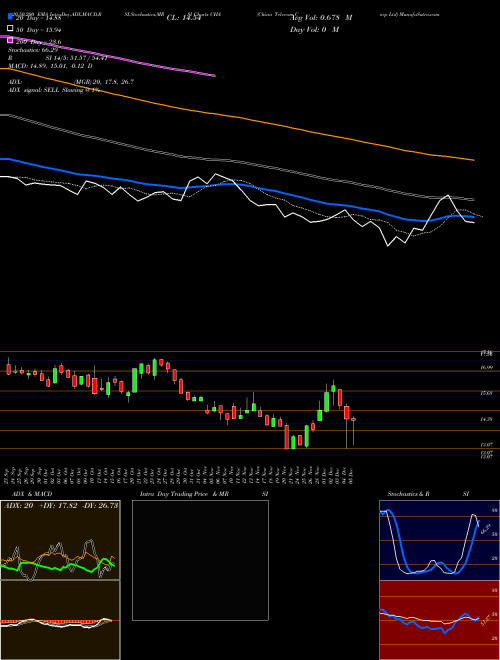Click the white 50 Day legend swatch
Screen dimensions: 500x660
11,29
